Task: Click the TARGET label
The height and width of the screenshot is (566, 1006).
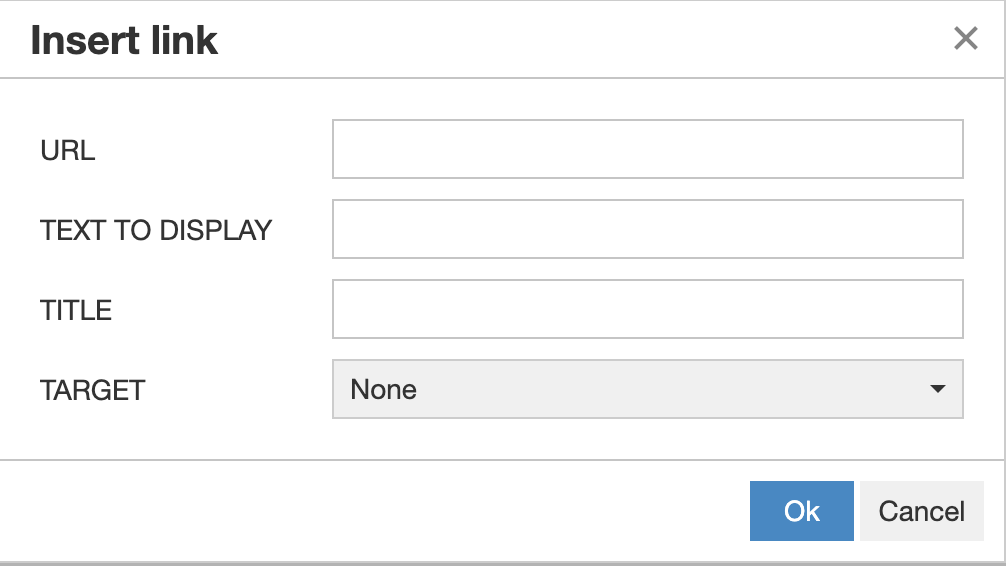Action: 93,390
